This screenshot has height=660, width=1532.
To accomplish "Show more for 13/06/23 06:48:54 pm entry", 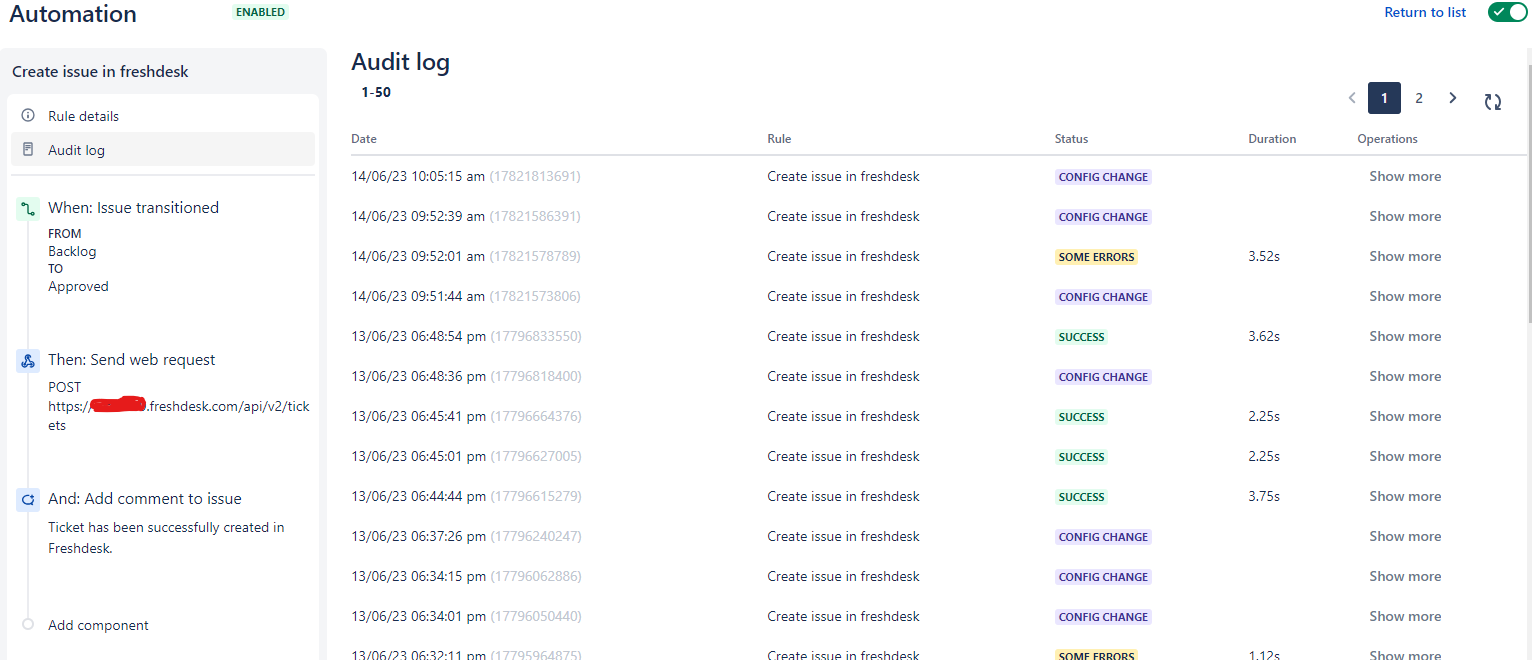I will coord(1405,336).
